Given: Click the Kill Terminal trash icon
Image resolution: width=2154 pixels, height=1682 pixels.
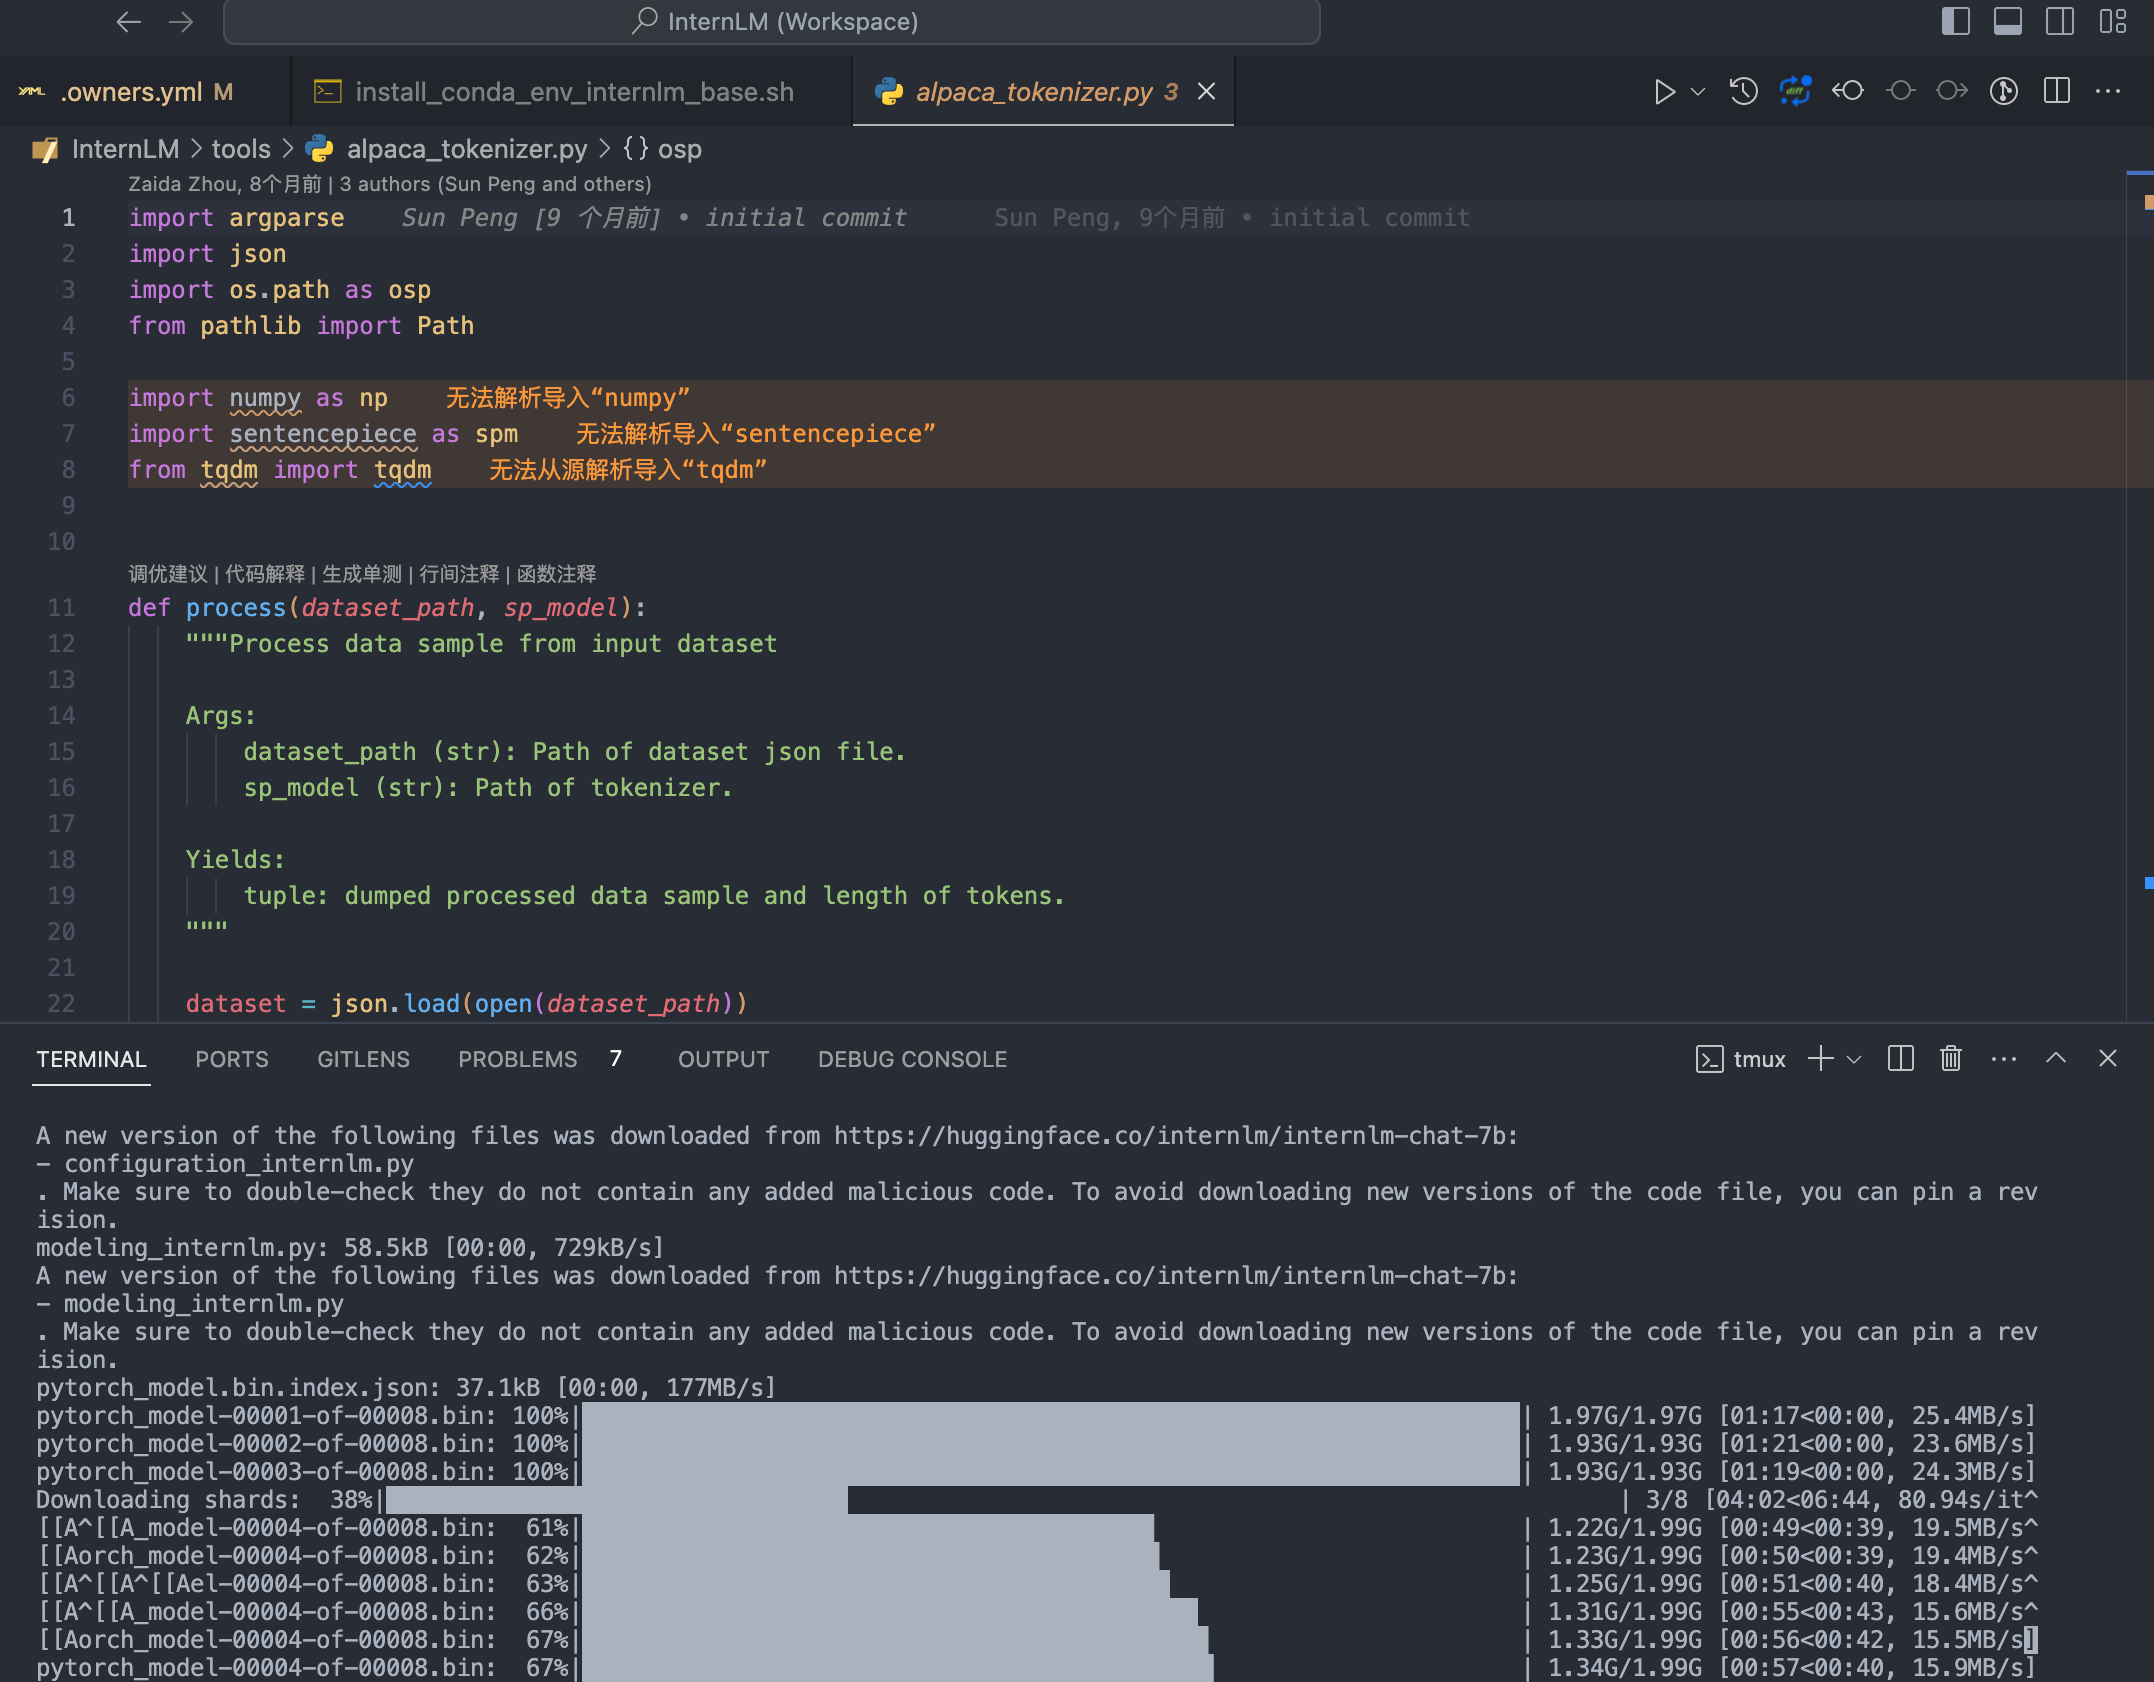Looking at the screenshot, I should (x=1950, y=1059).
